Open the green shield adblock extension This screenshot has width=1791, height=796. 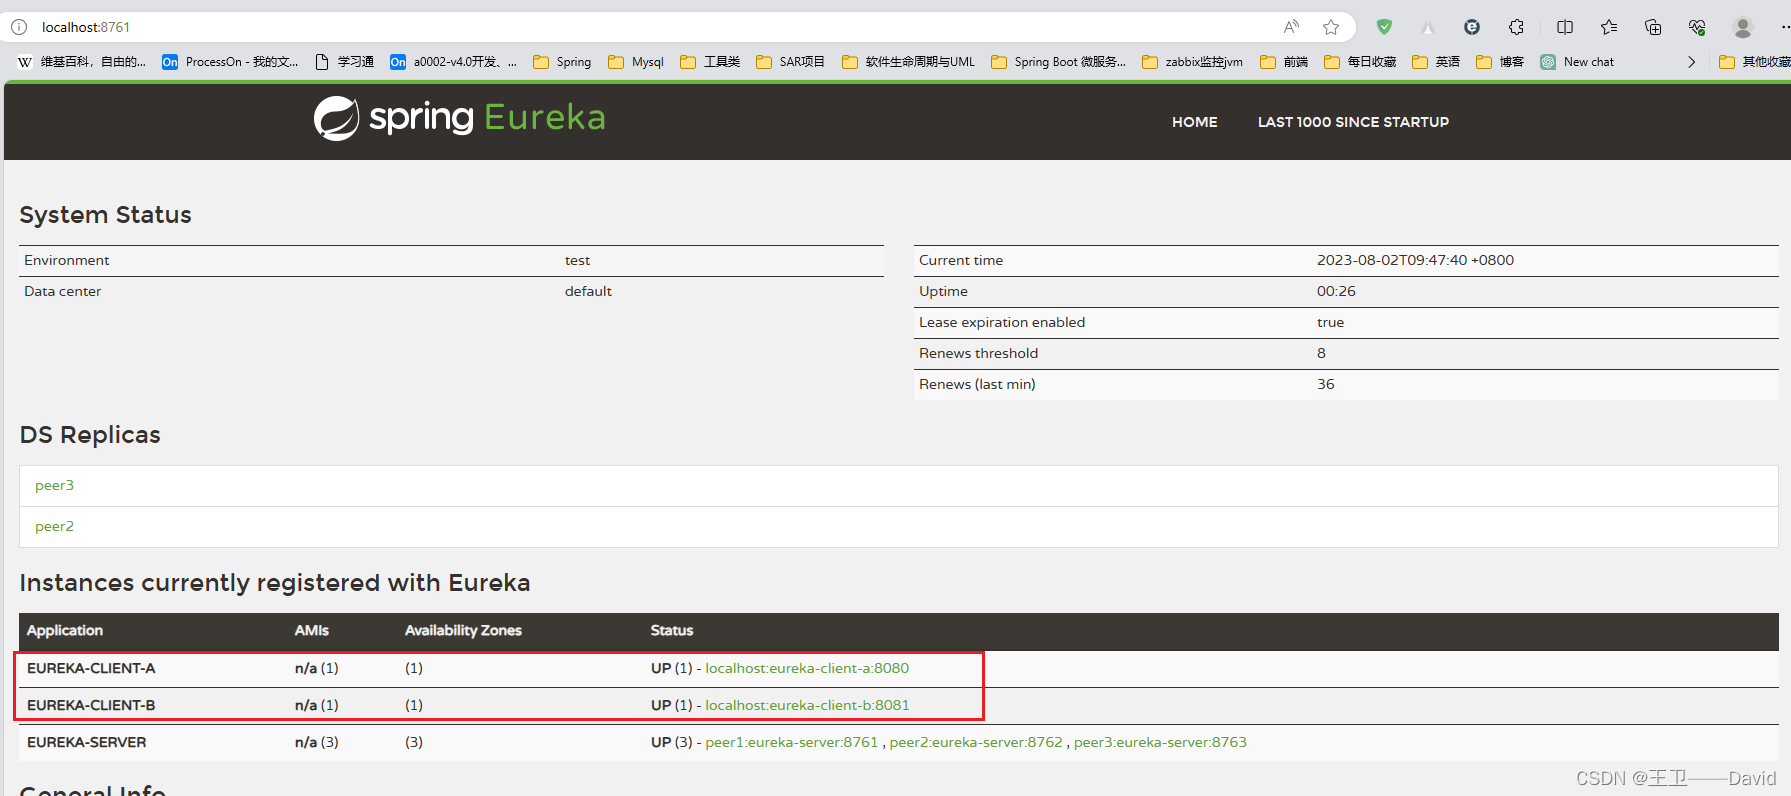coord(1384,27)
